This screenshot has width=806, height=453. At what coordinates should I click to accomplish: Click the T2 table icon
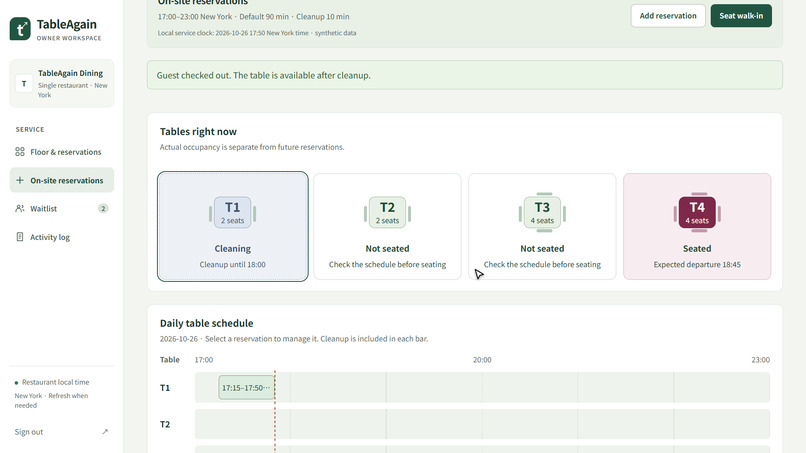click(x=387, y=212)
